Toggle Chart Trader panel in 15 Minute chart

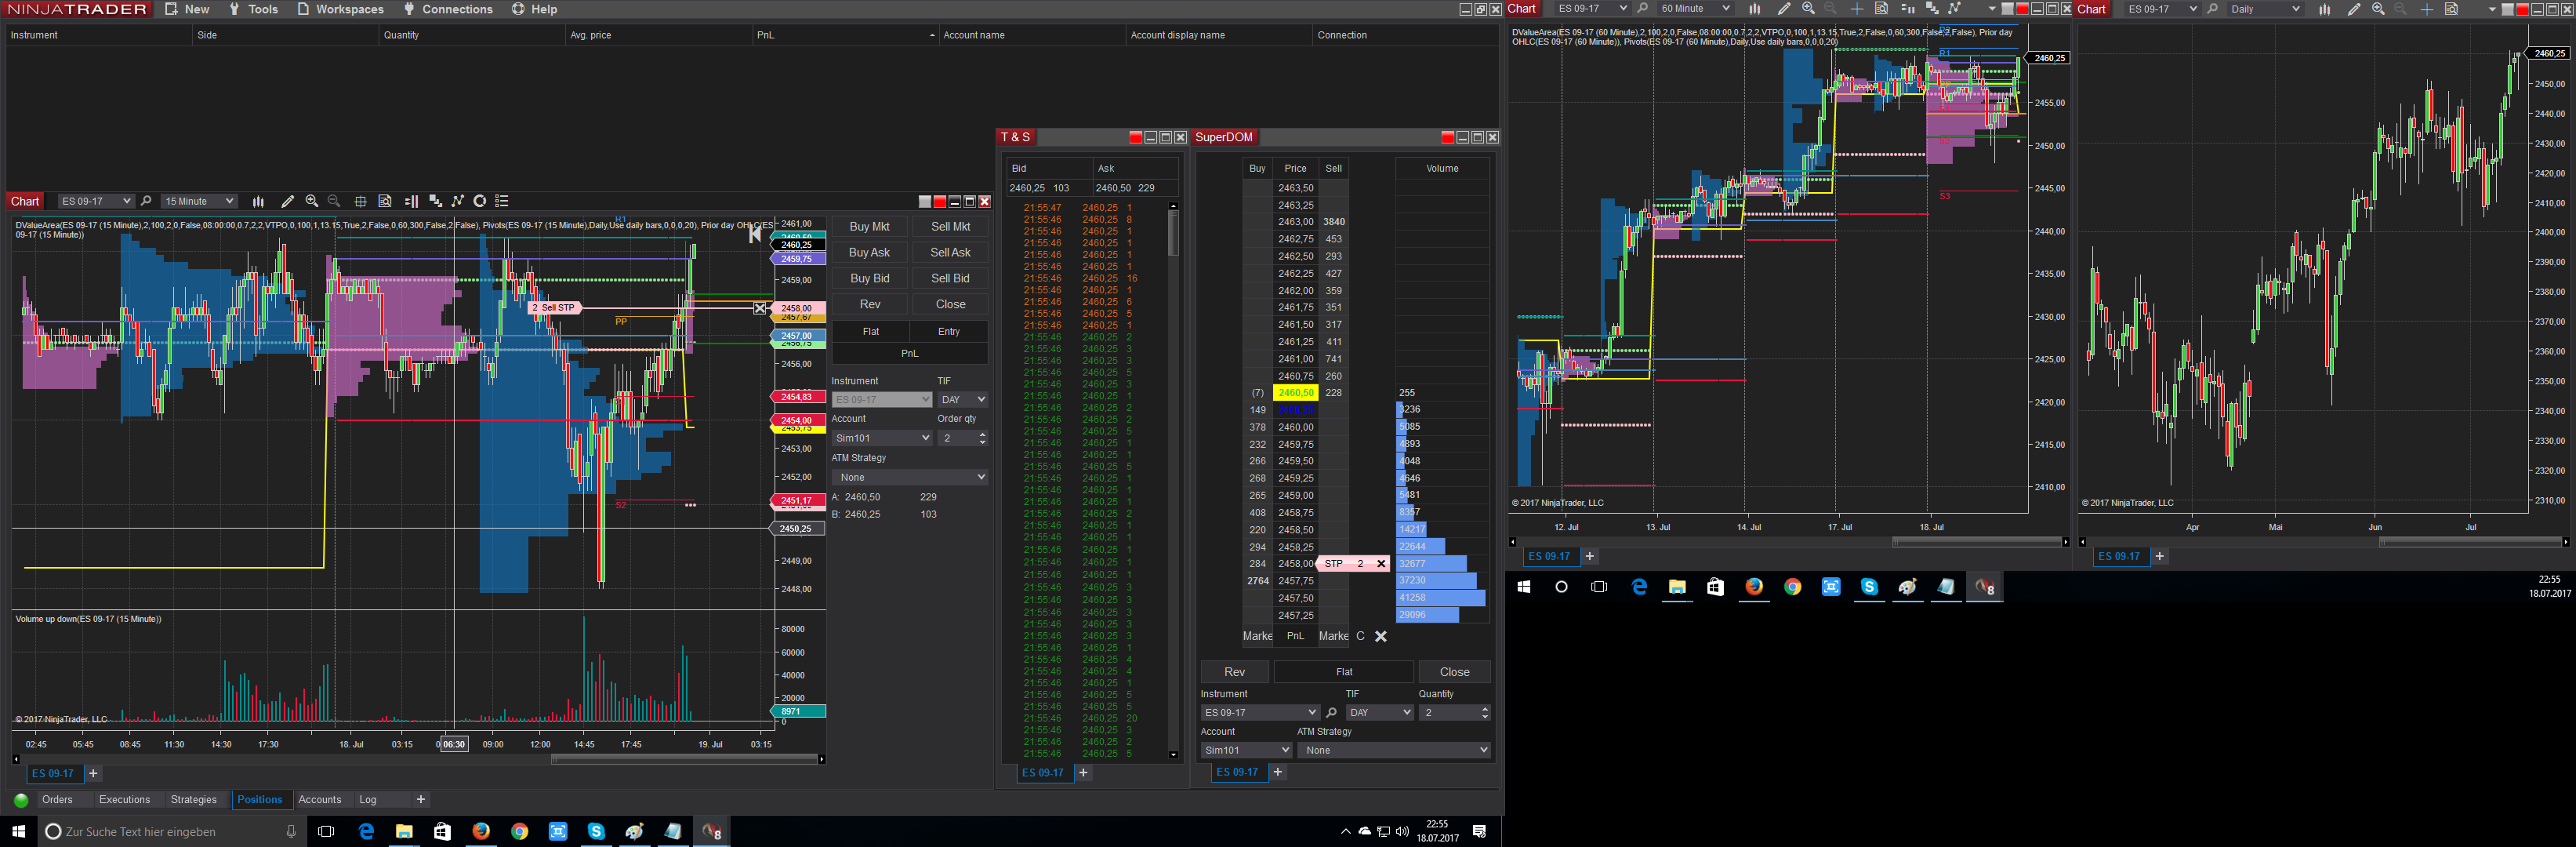[x=411, y=201]
